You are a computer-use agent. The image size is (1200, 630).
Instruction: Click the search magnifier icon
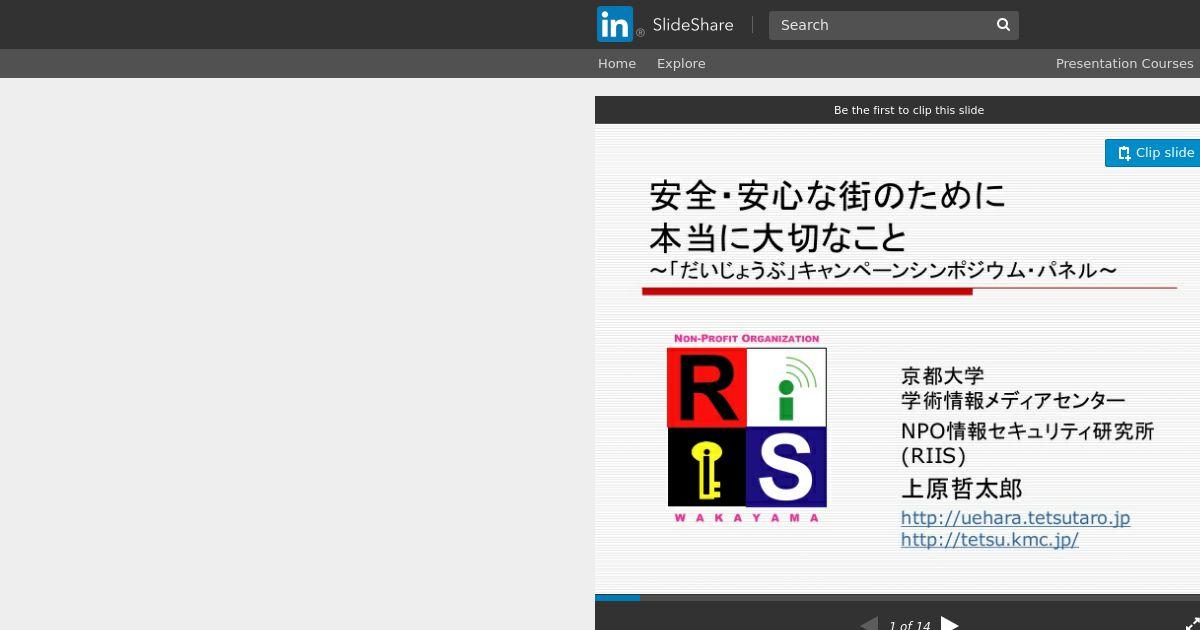point(1004,25)
